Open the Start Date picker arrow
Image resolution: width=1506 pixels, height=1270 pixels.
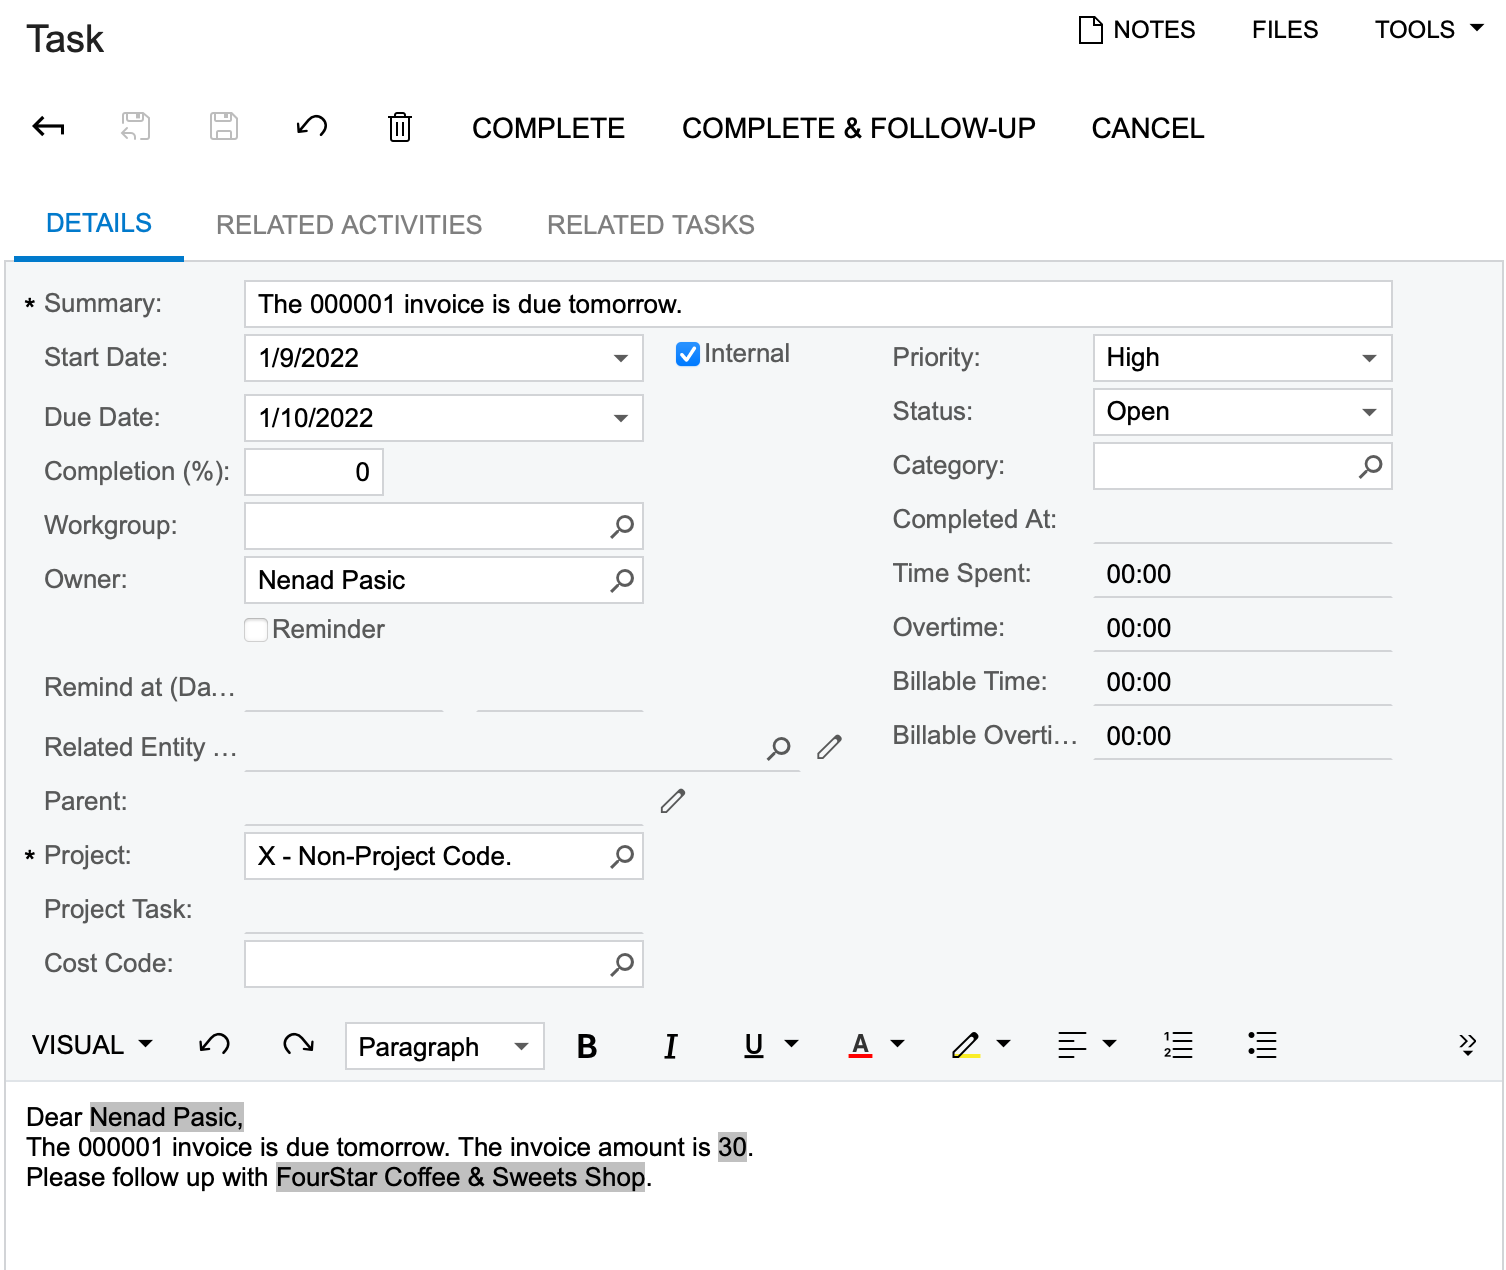pyautogui.click(x=620, y=358)
